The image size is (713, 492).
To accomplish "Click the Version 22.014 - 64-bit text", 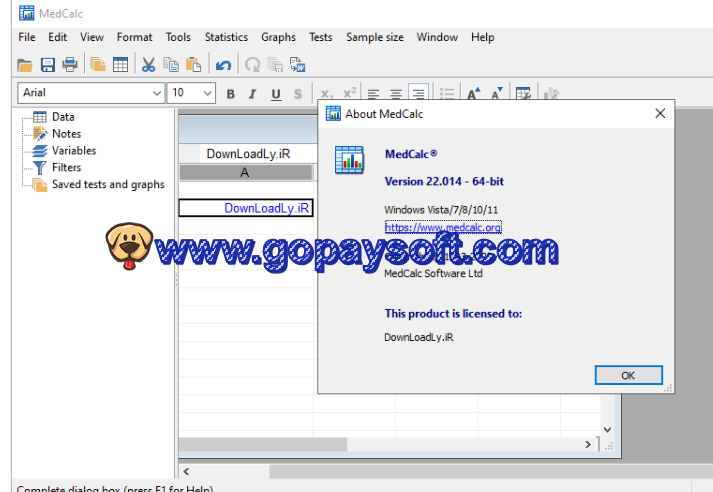I will [444, 181].
